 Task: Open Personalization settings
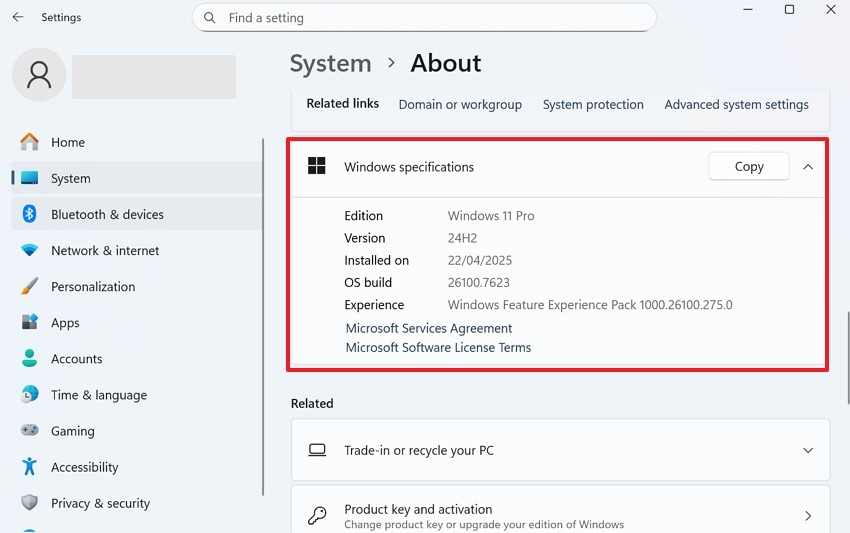[137, 286]
